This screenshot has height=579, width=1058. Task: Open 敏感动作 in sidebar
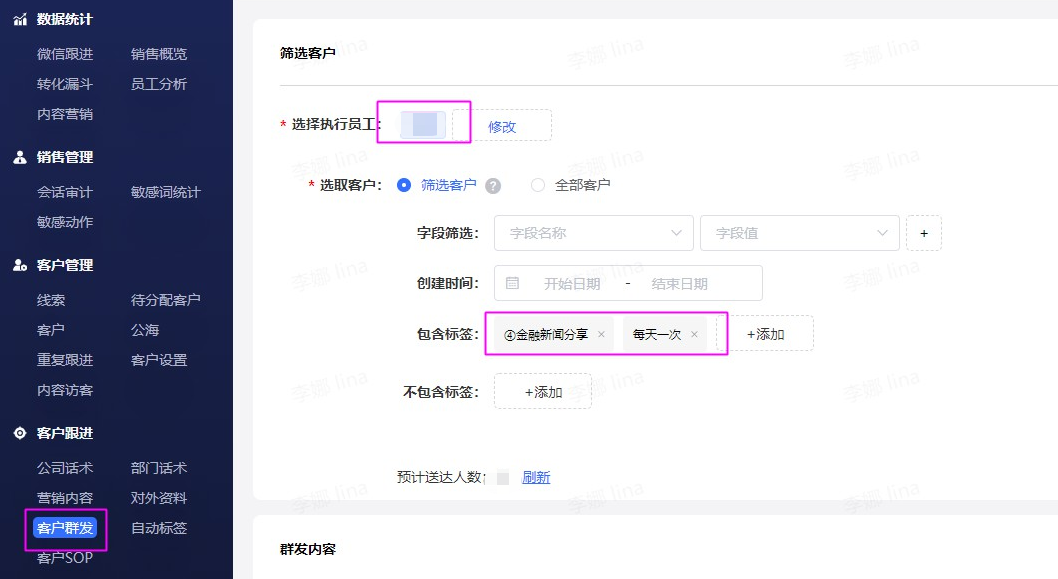(65, 222)
